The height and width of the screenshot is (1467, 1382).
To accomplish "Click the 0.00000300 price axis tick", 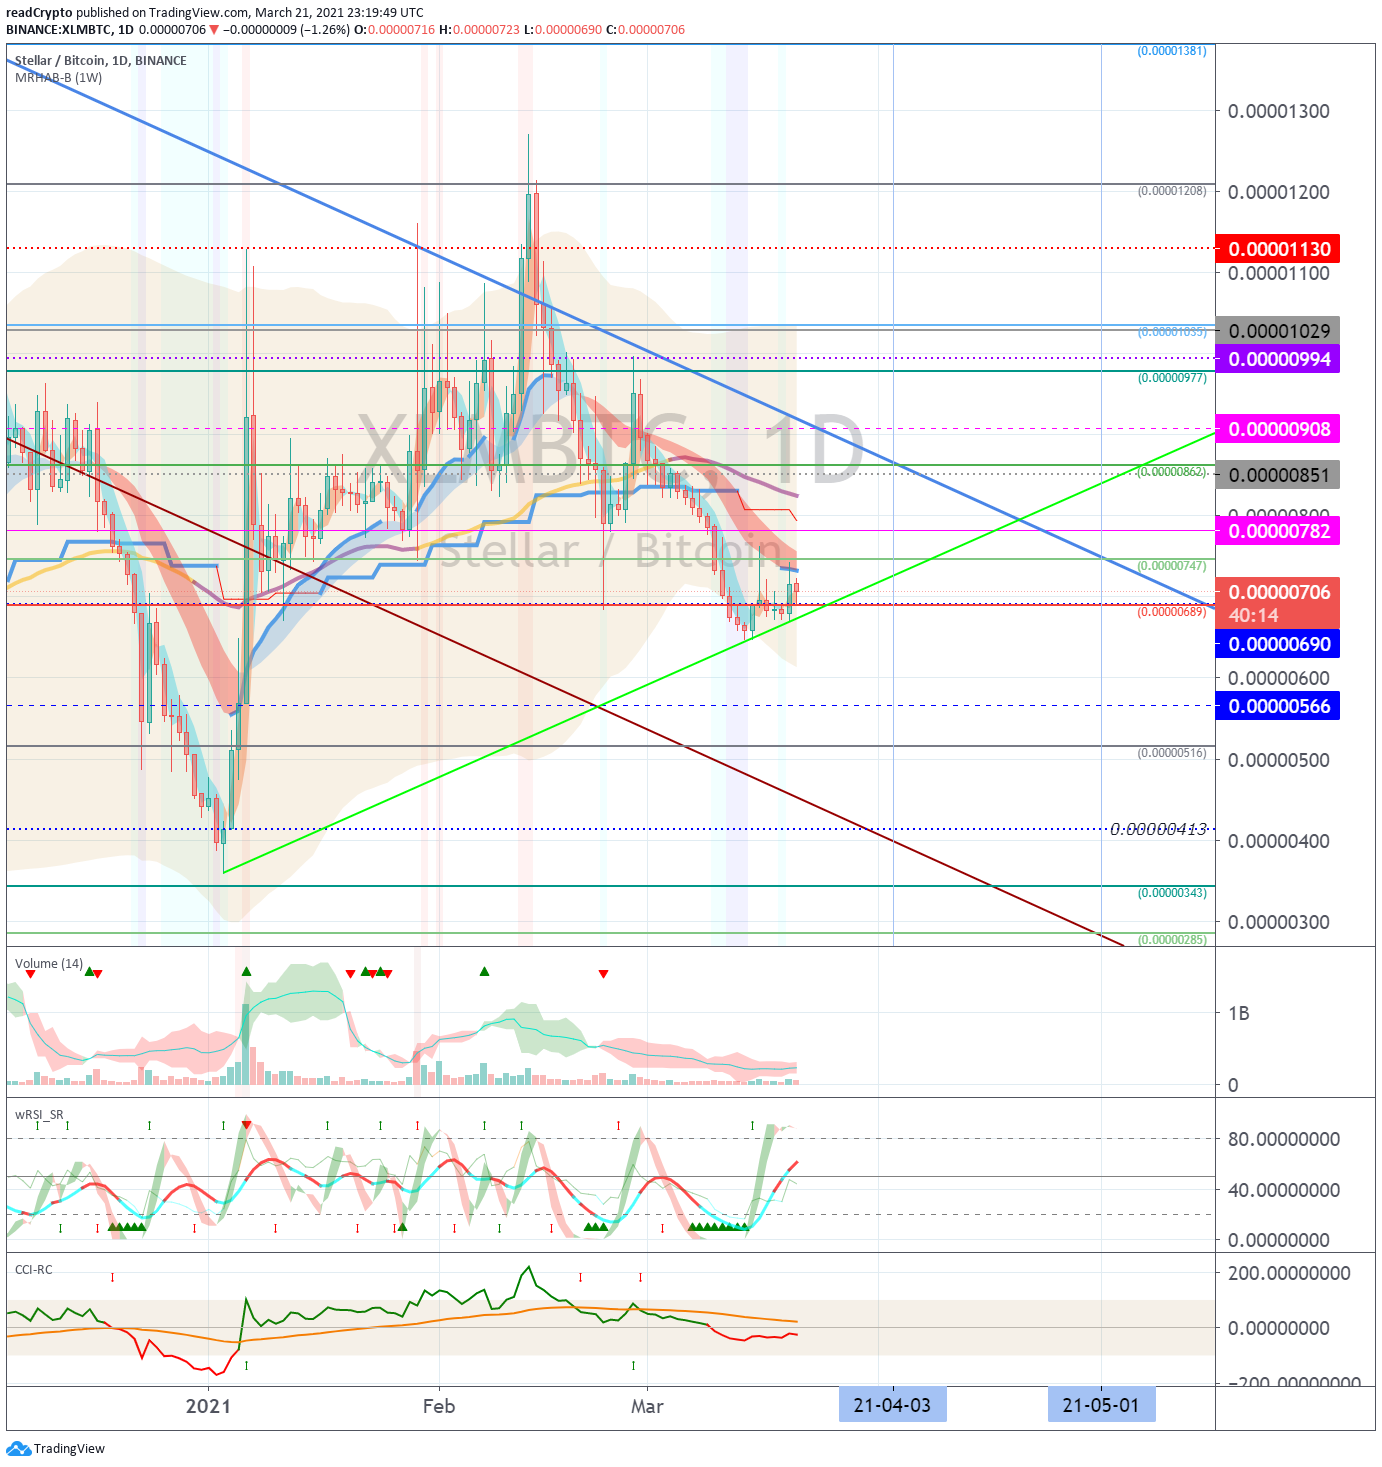I will (1279, 922).
